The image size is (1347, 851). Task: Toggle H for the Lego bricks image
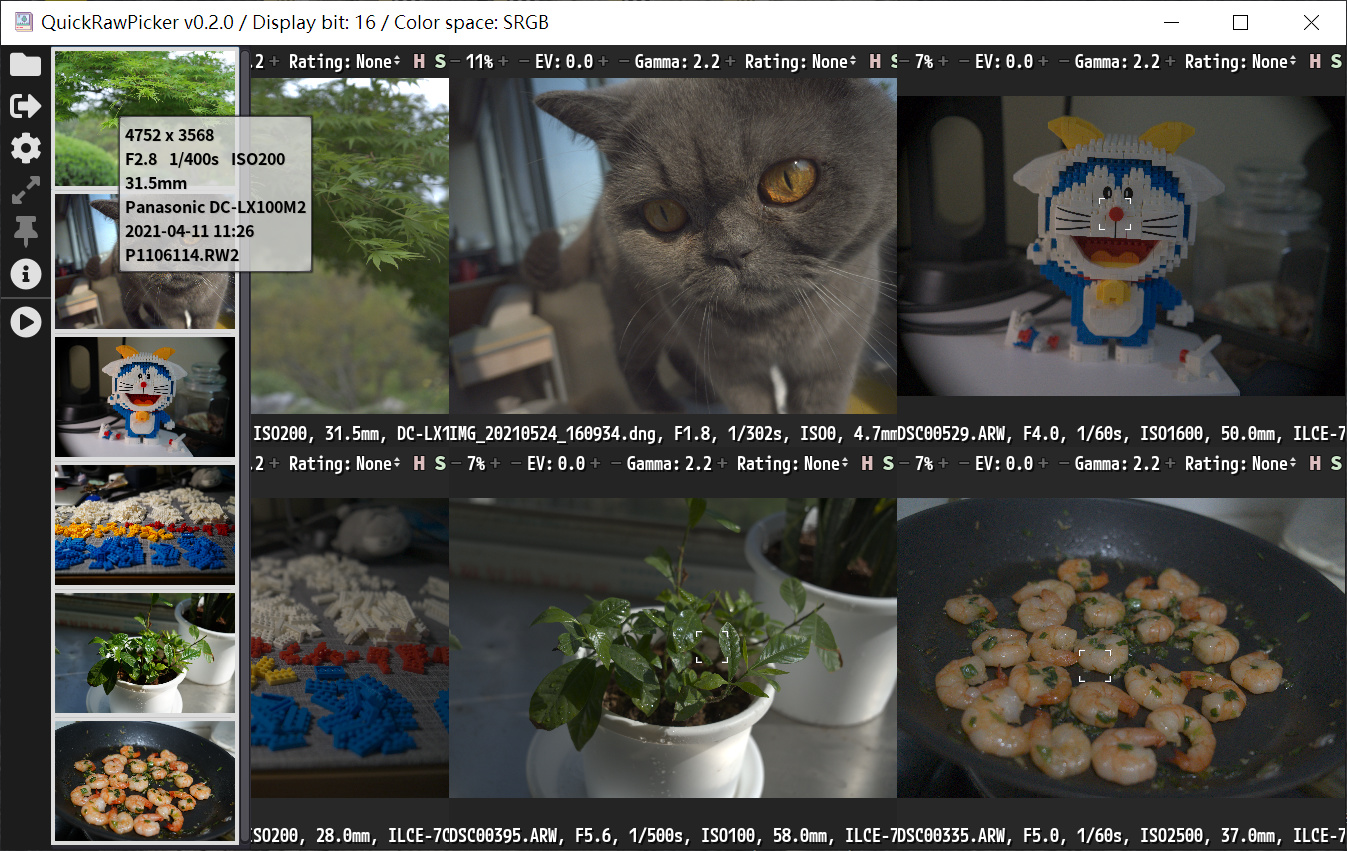pyautogui.click(x=419, y=464)
